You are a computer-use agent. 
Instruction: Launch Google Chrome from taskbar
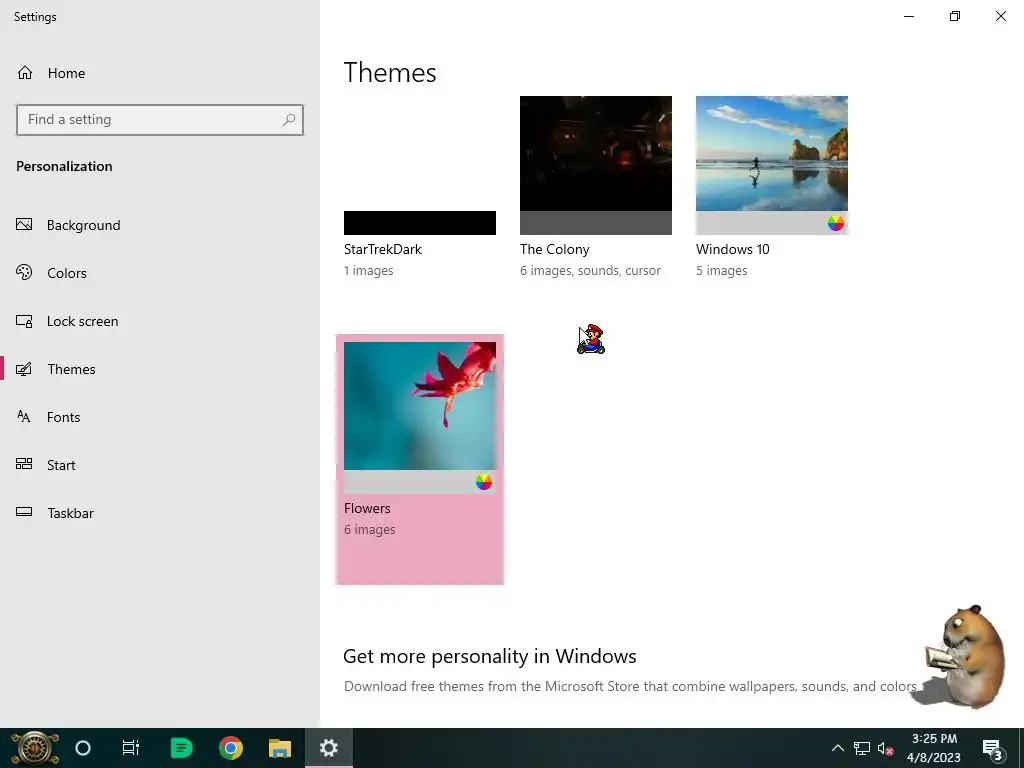231,748
